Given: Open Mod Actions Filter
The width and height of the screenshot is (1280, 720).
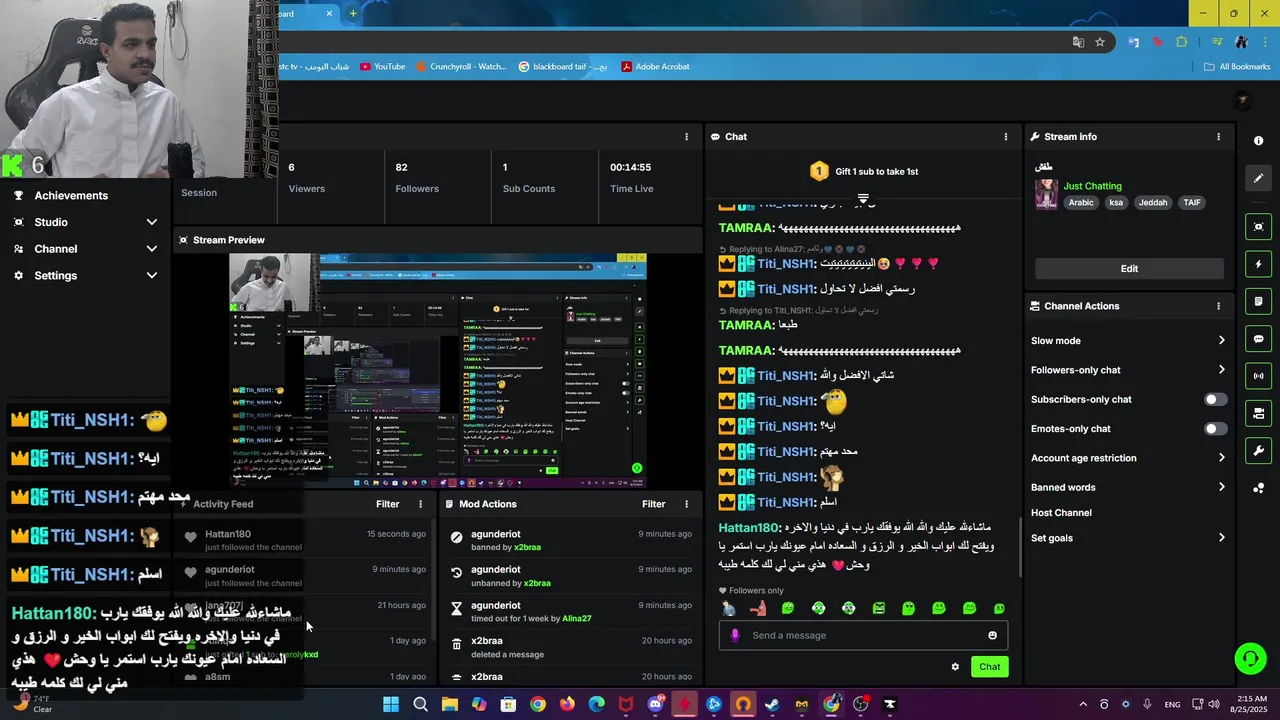Looking at the screenshot, I should pyautogui.click(x=654, y=504).
